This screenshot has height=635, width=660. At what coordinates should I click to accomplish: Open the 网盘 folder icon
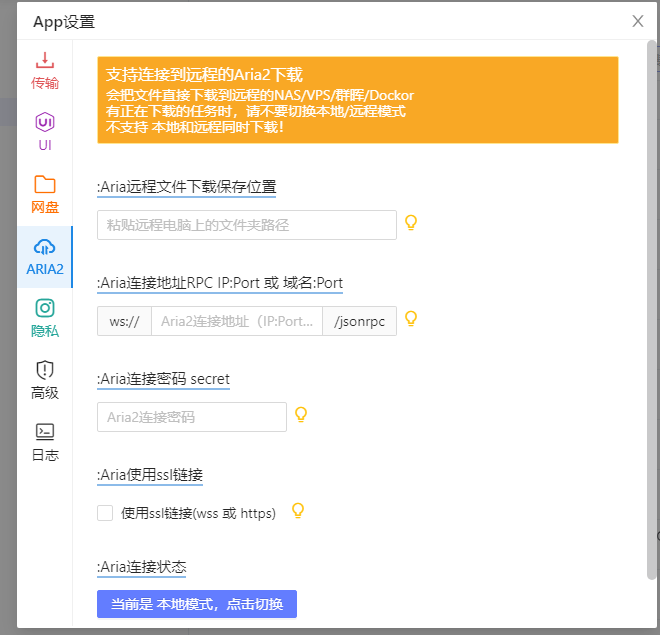click(45, 185)
